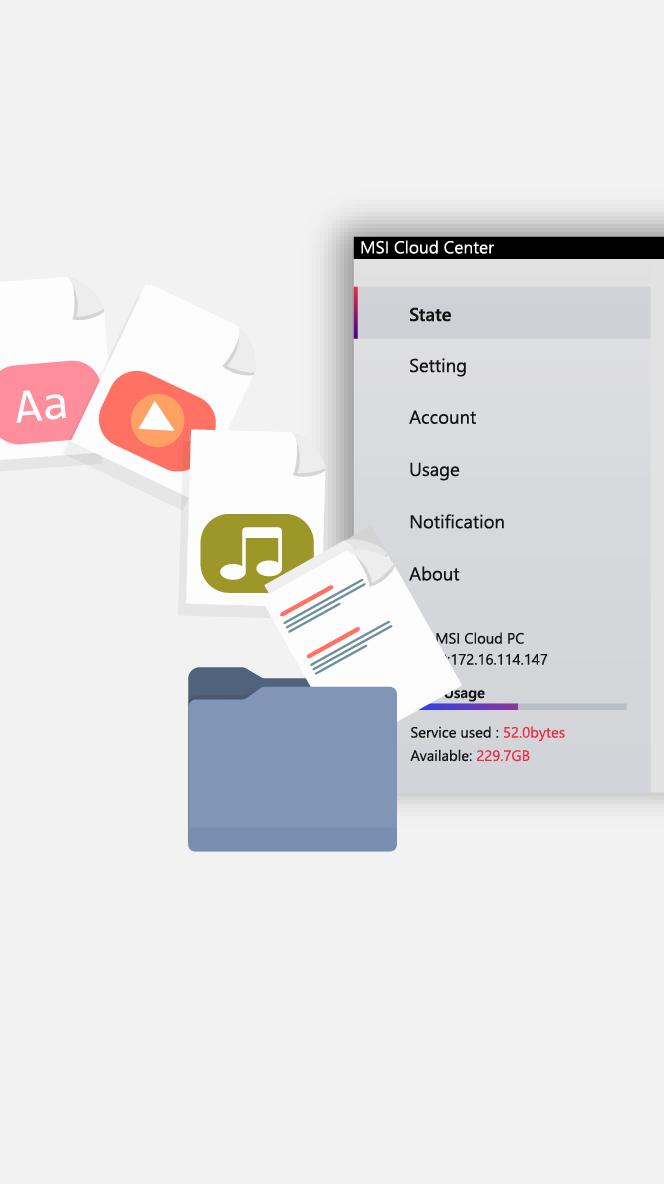Viewport: 664px width, 1184px height.
Task: Select Usage in the sidebar menu
Action: 434,470
